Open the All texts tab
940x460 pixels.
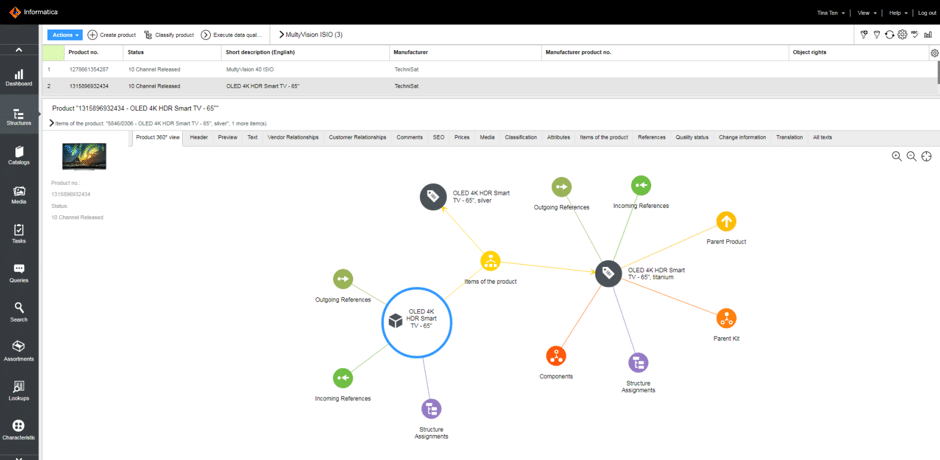click(x=822, y=137)
